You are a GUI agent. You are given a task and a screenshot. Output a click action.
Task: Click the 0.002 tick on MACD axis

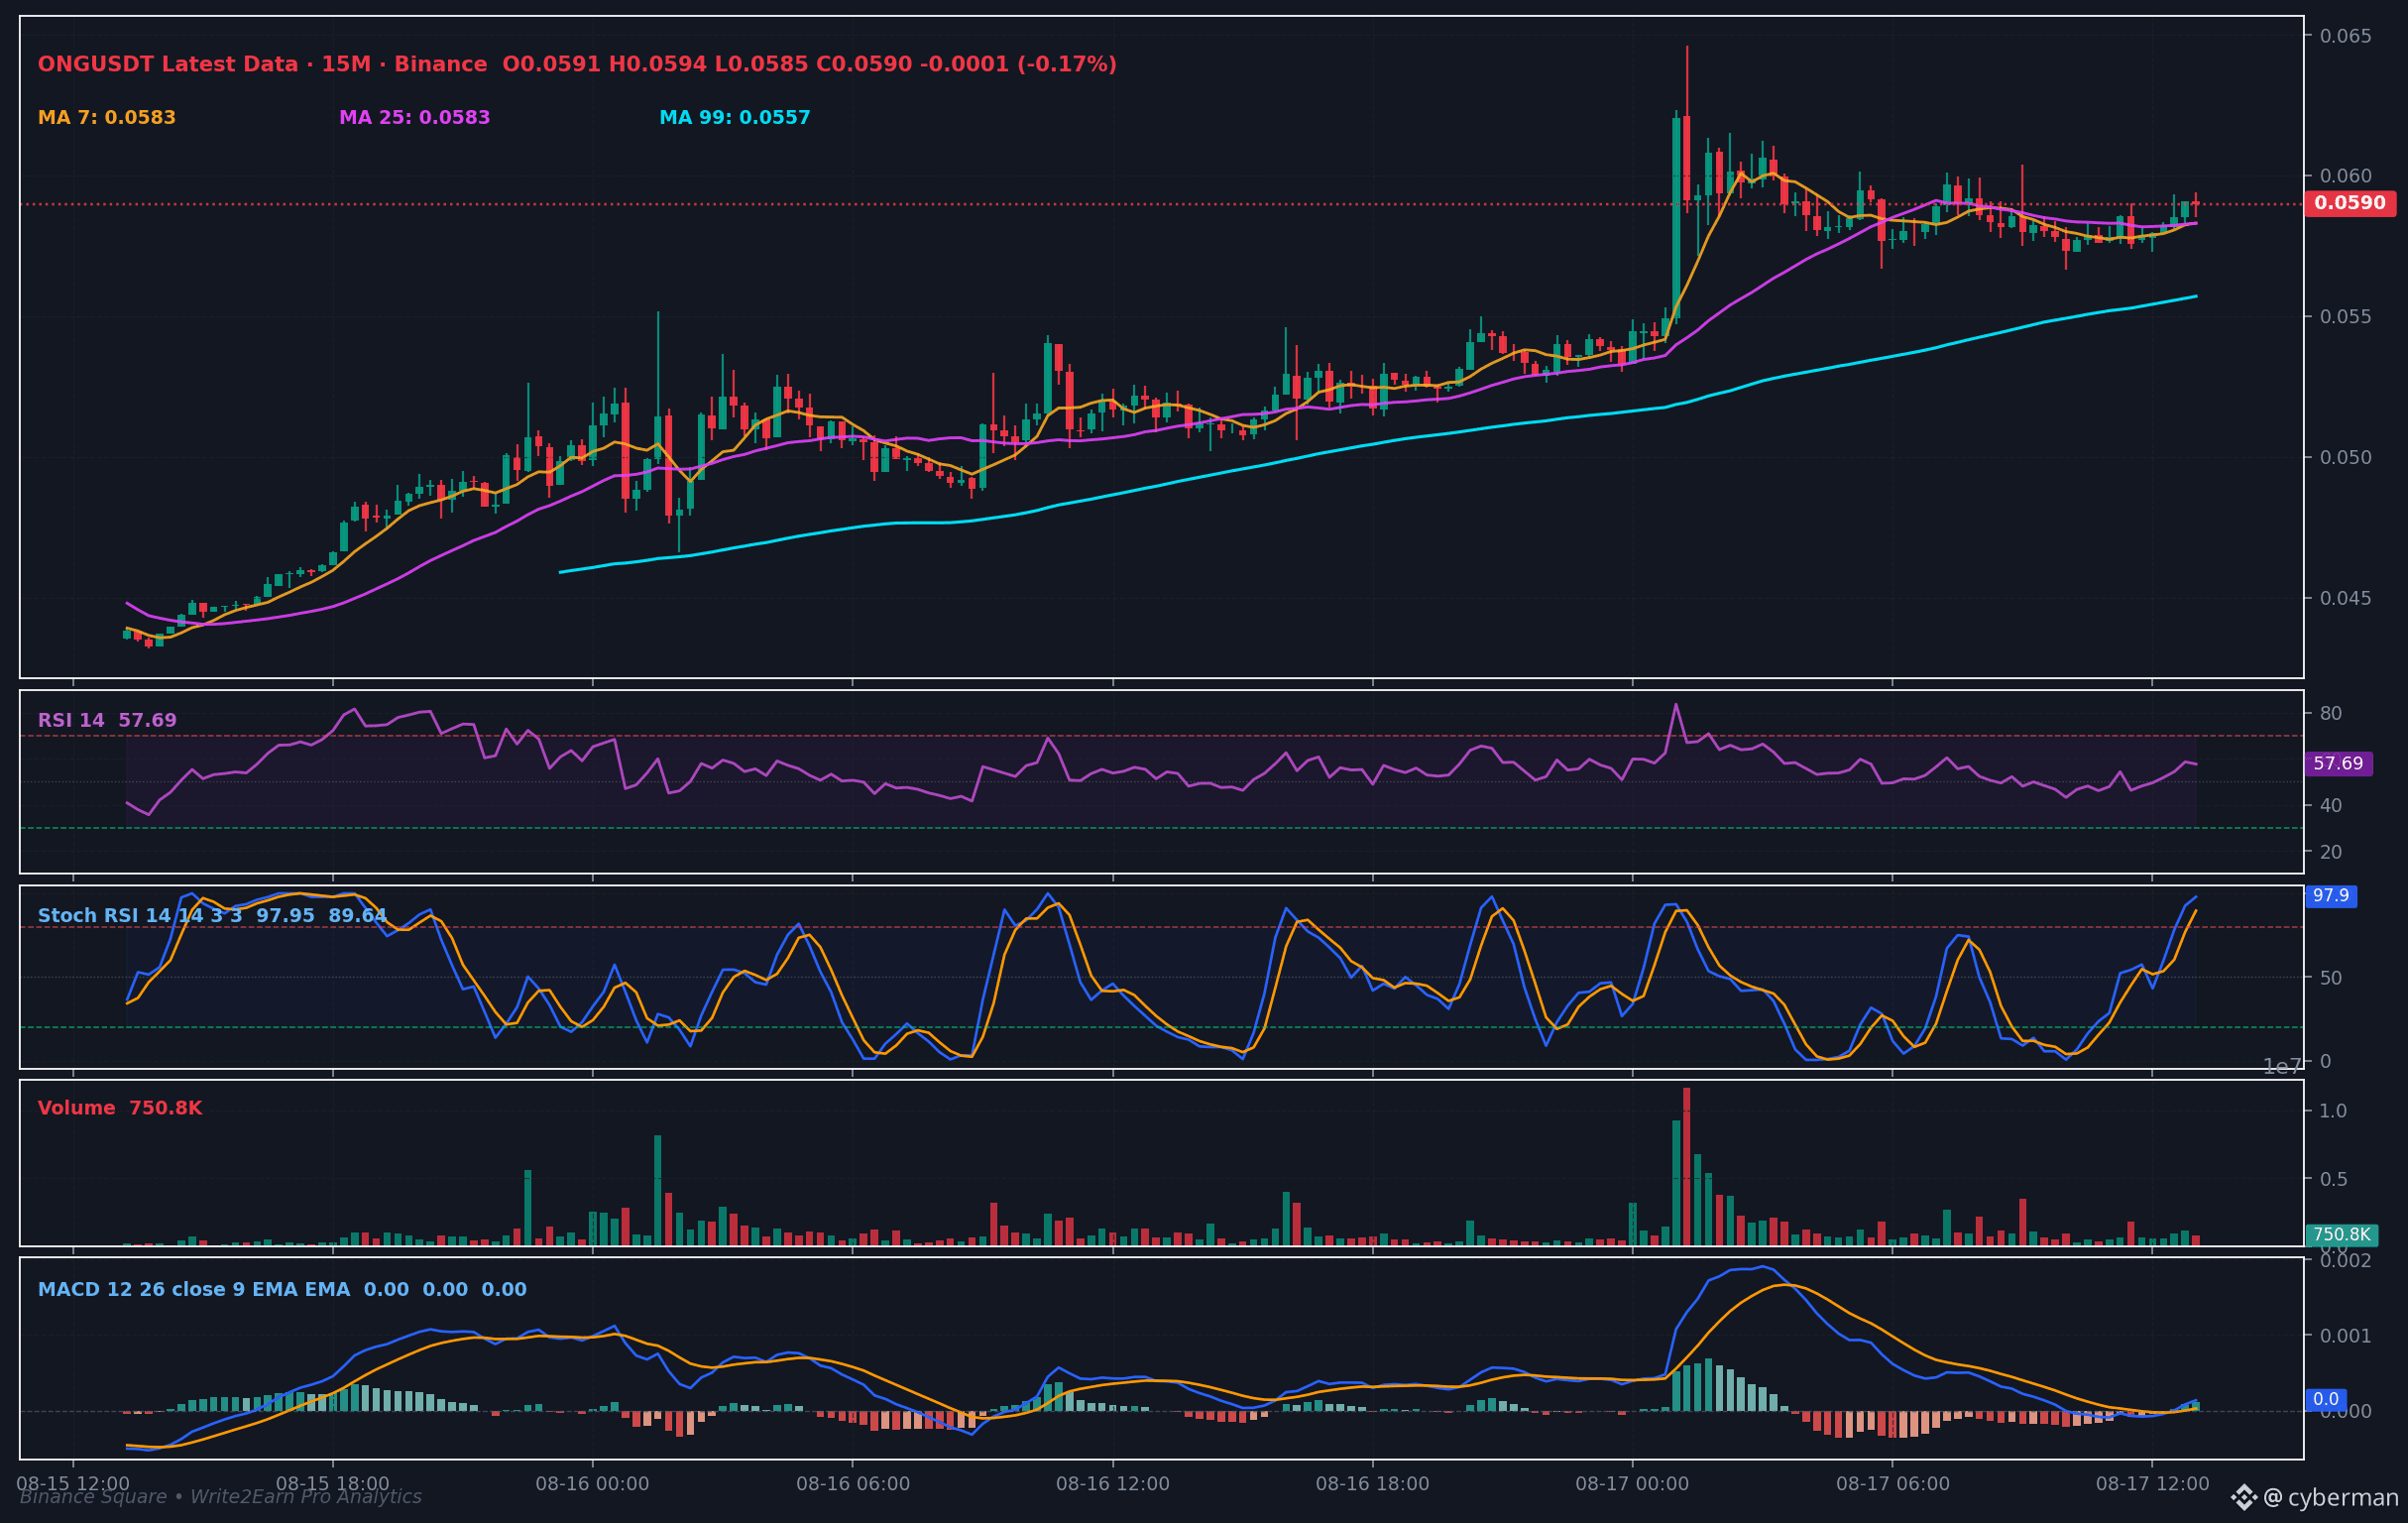2346,1260
